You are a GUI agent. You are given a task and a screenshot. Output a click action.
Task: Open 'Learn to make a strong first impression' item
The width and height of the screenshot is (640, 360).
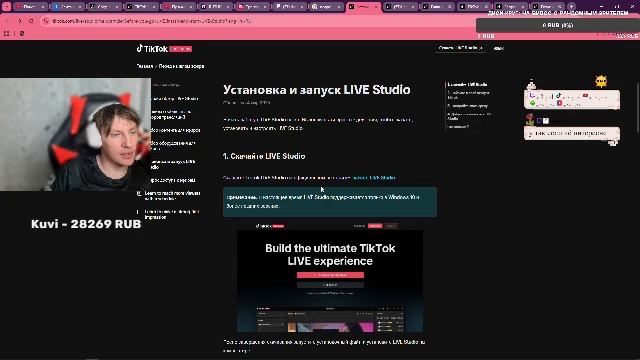point(172,214)
